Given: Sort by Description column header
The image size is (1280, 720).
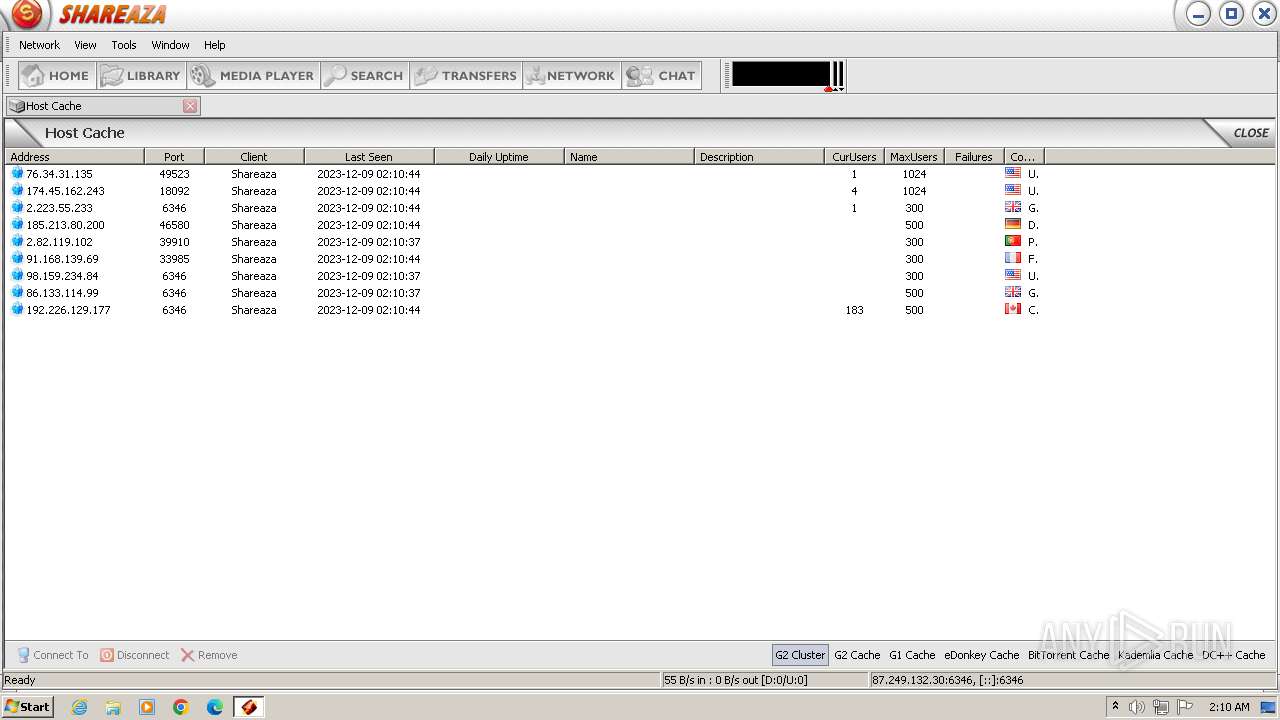Looking at the screenshot, I should click(760, 157).
